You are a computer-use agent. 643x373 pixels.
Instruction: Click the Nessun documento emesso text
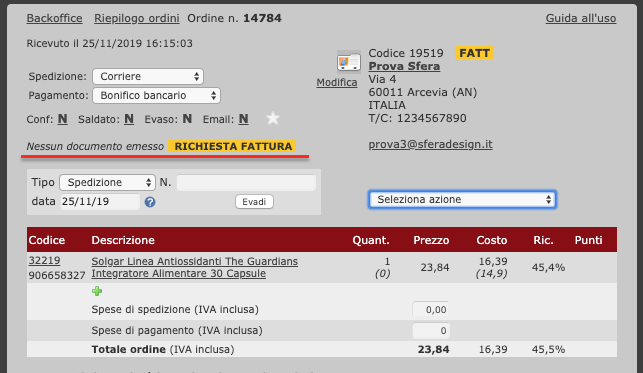click(x=95, y=146)
